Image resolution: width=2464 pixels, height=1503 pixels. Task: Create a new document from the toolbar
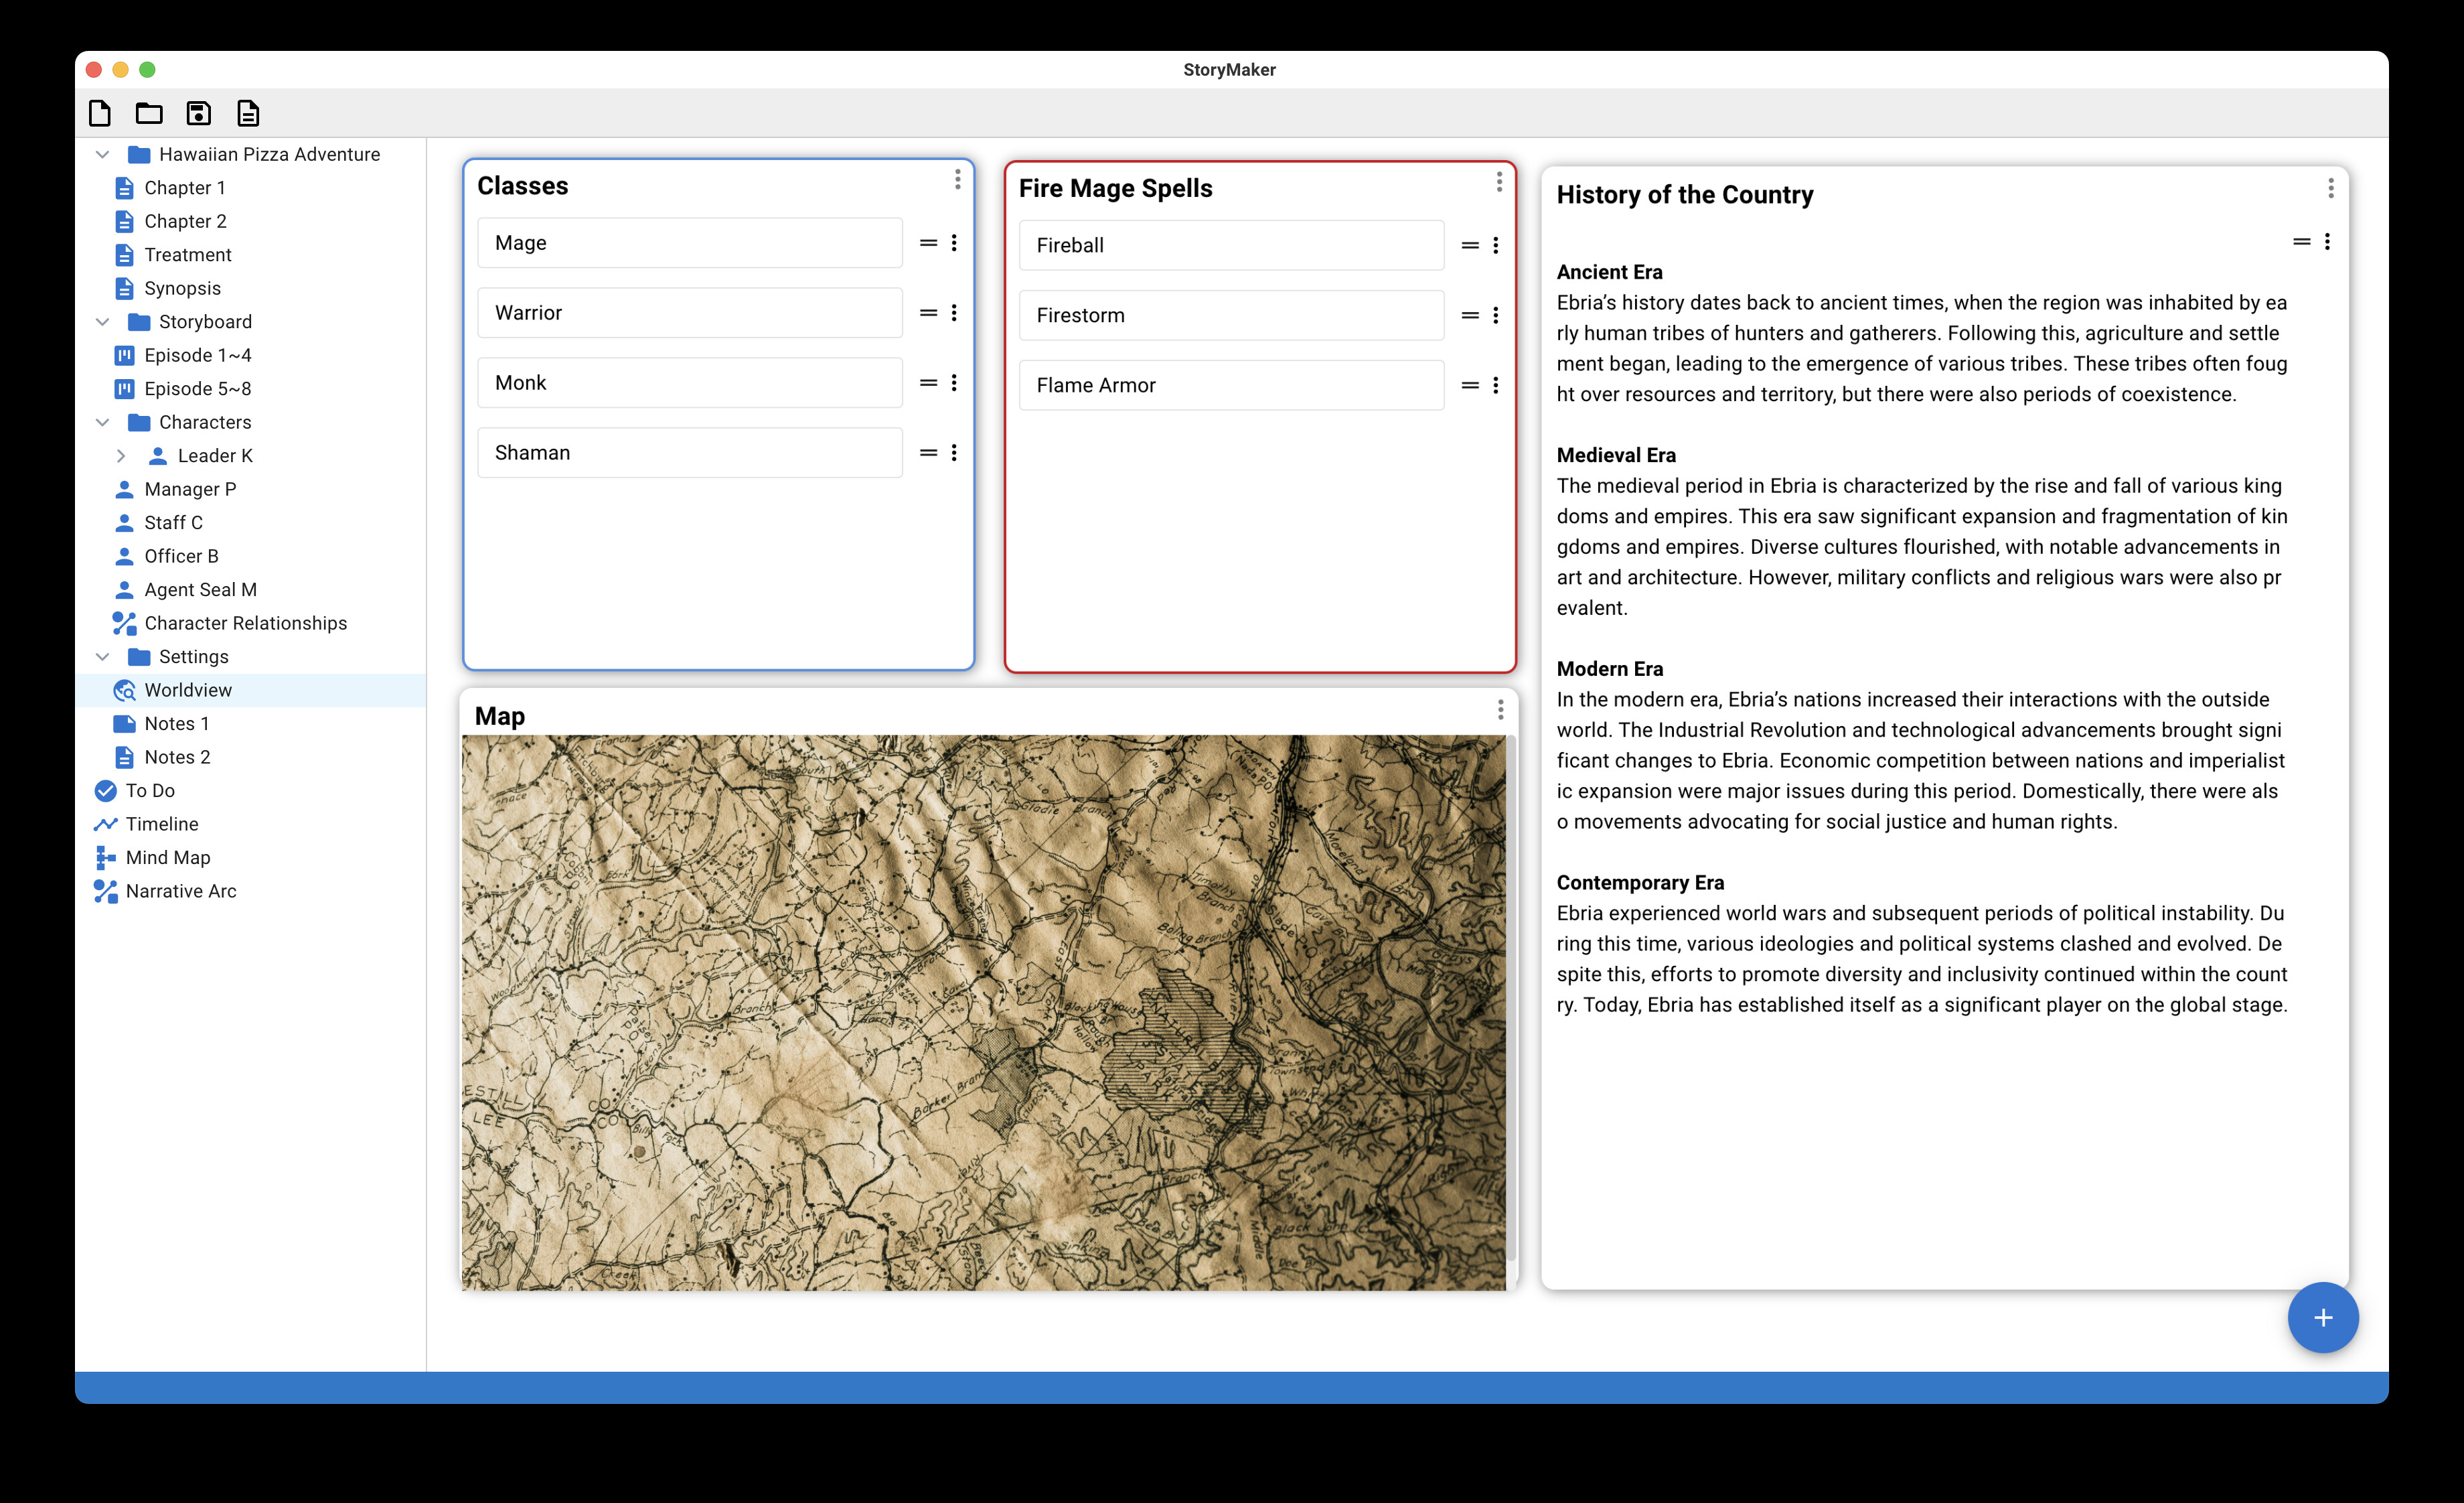[x=99, y=113]
